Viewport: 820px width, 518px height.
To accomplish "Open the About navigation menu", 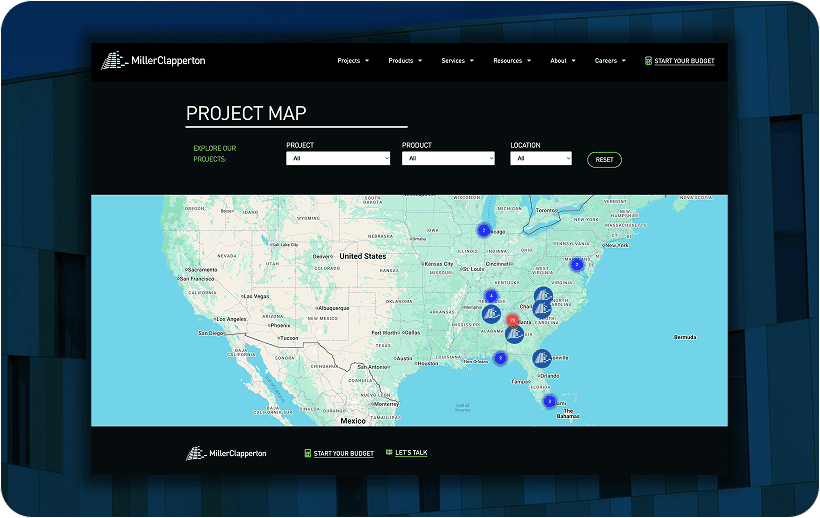I will [563, 61].
